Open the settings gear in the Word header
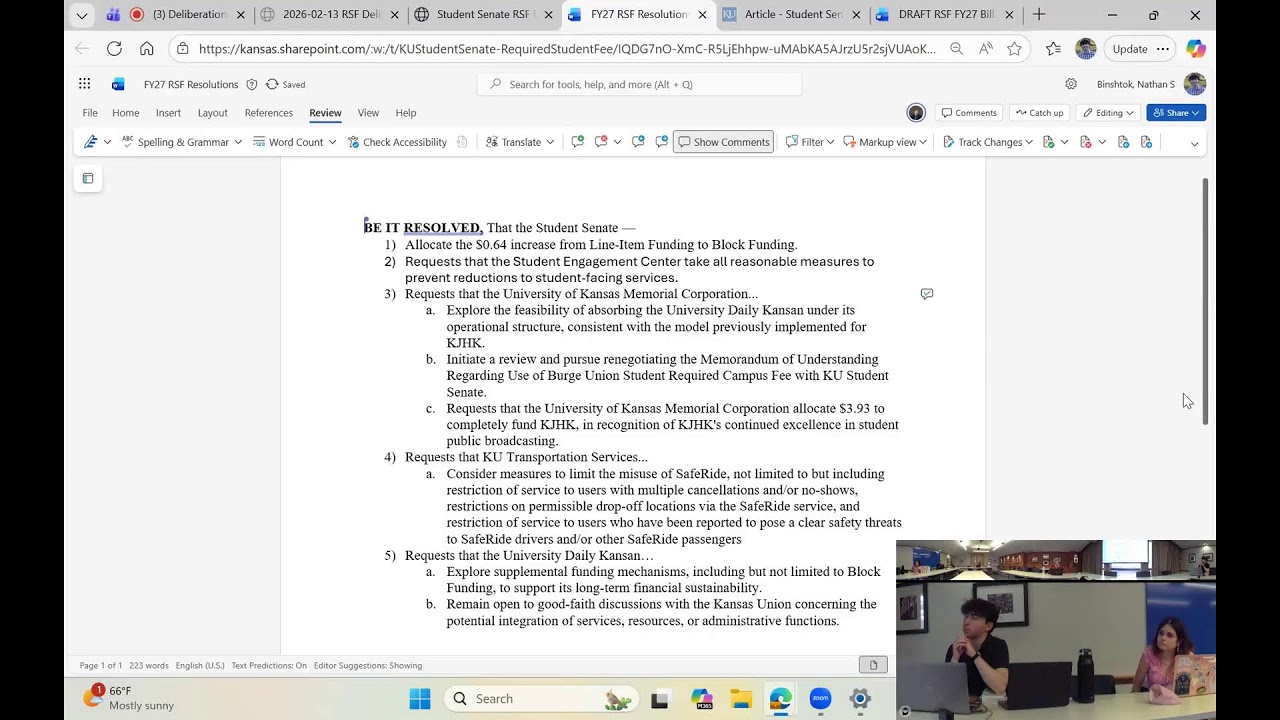 coord(1071,84)
